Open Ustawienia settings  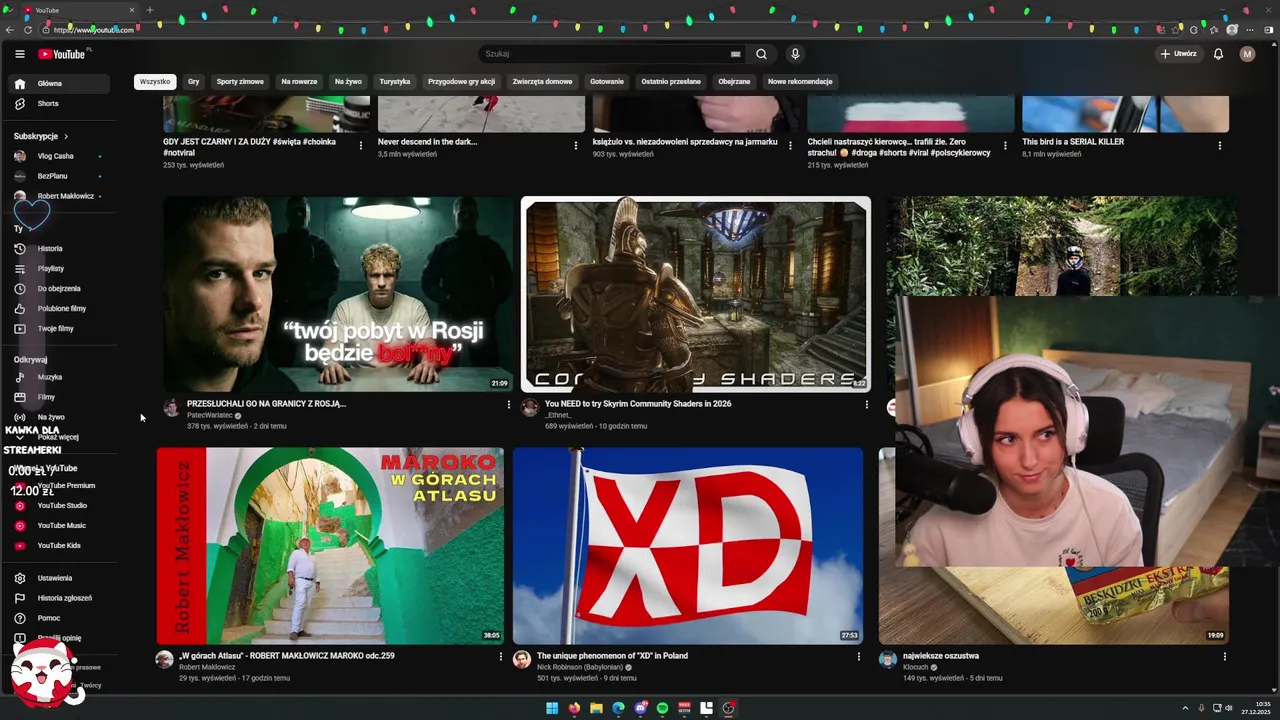tap(60, 578)
